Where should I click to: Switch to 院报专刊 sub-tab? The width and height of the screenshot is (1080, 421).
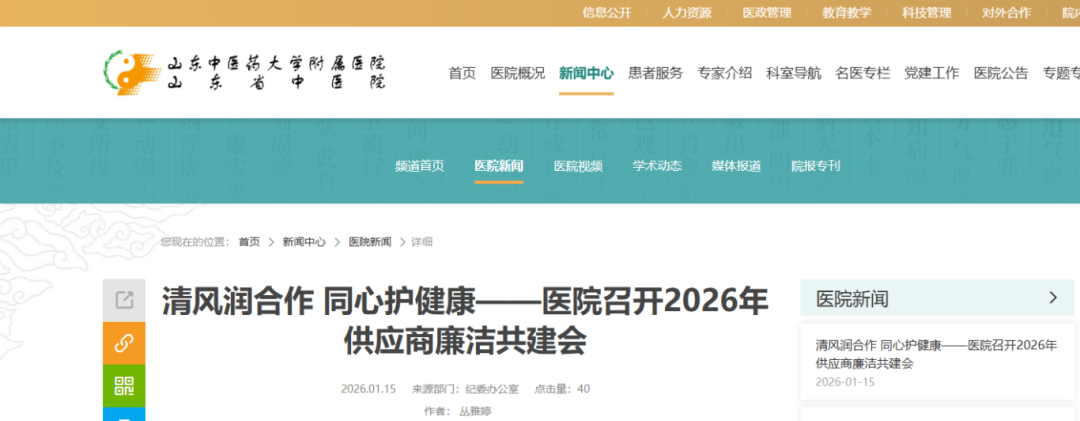(x=816, y=166)
